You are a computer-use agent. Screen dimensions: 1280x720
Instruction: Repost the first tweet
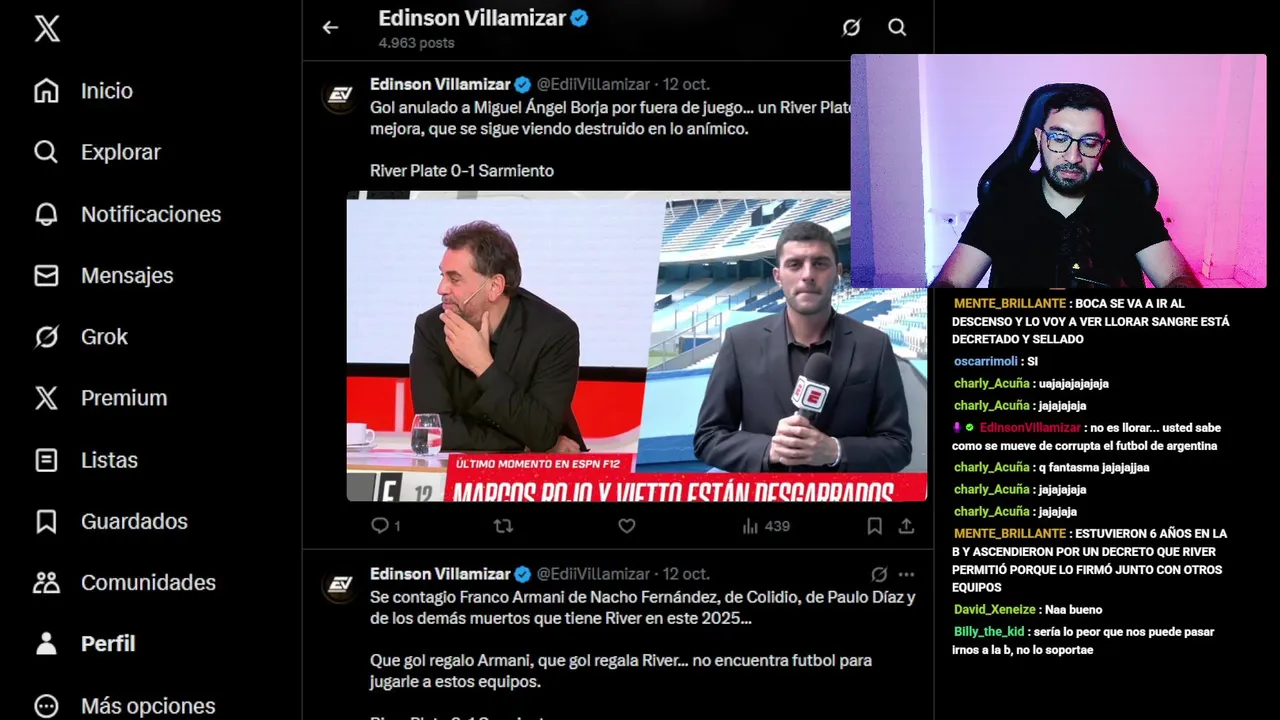[x=503, y=525]
